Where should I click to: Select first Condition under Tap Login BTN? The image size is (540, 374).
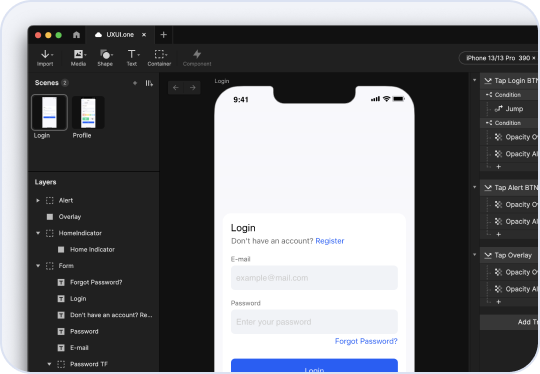[x=509, y=95]
